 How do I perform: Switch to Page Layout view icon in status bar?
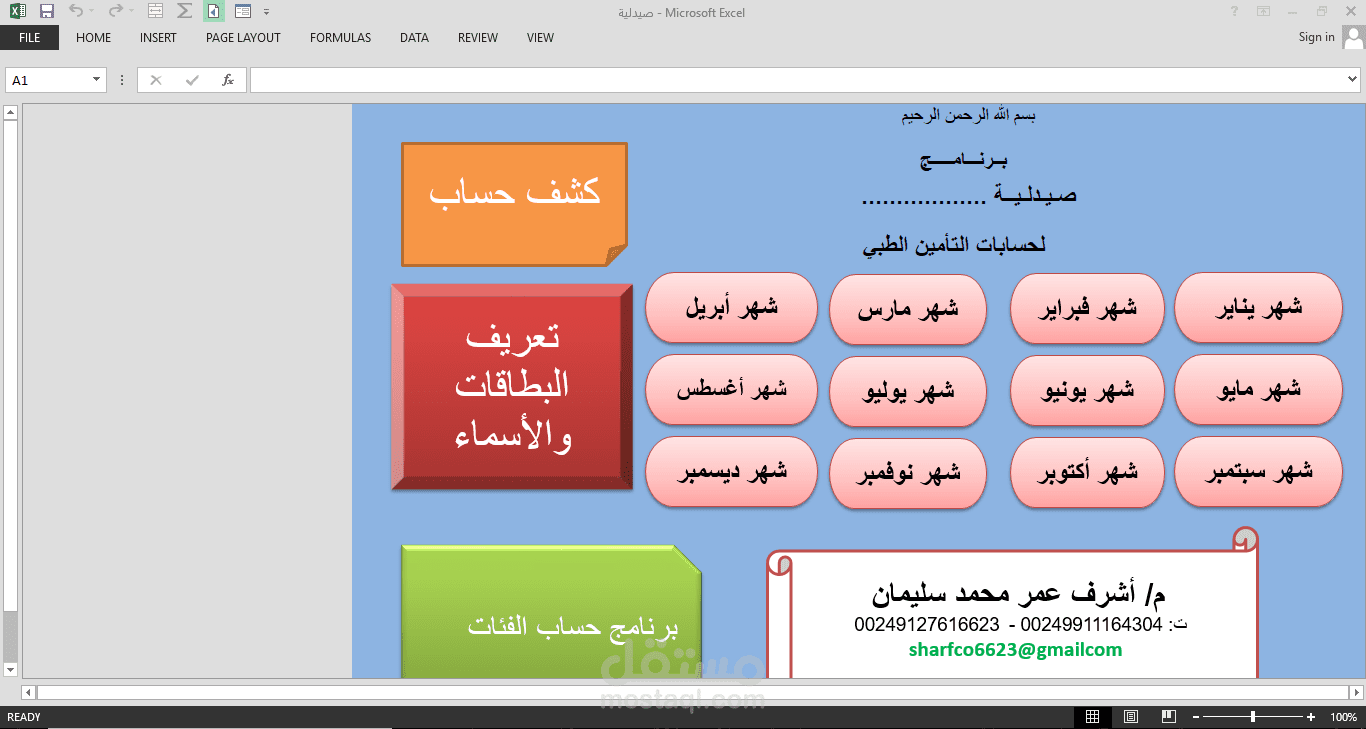click(x=1131, y=717)
